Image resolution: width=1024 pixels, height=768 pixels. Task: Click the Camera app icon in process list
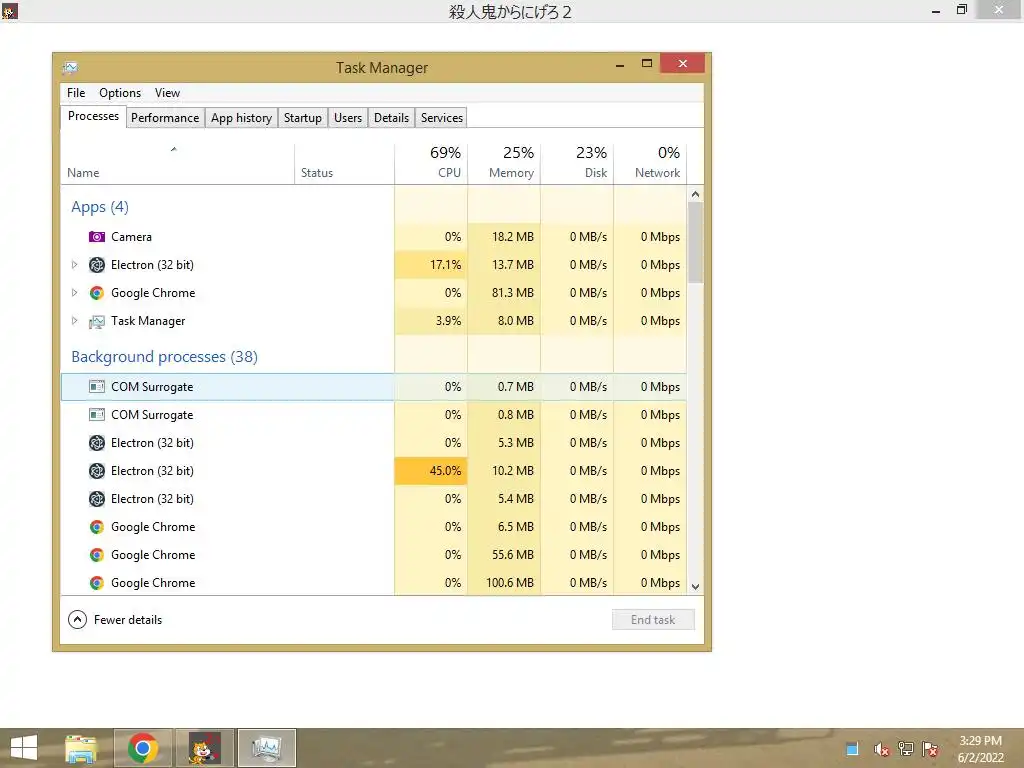(97, 236)
